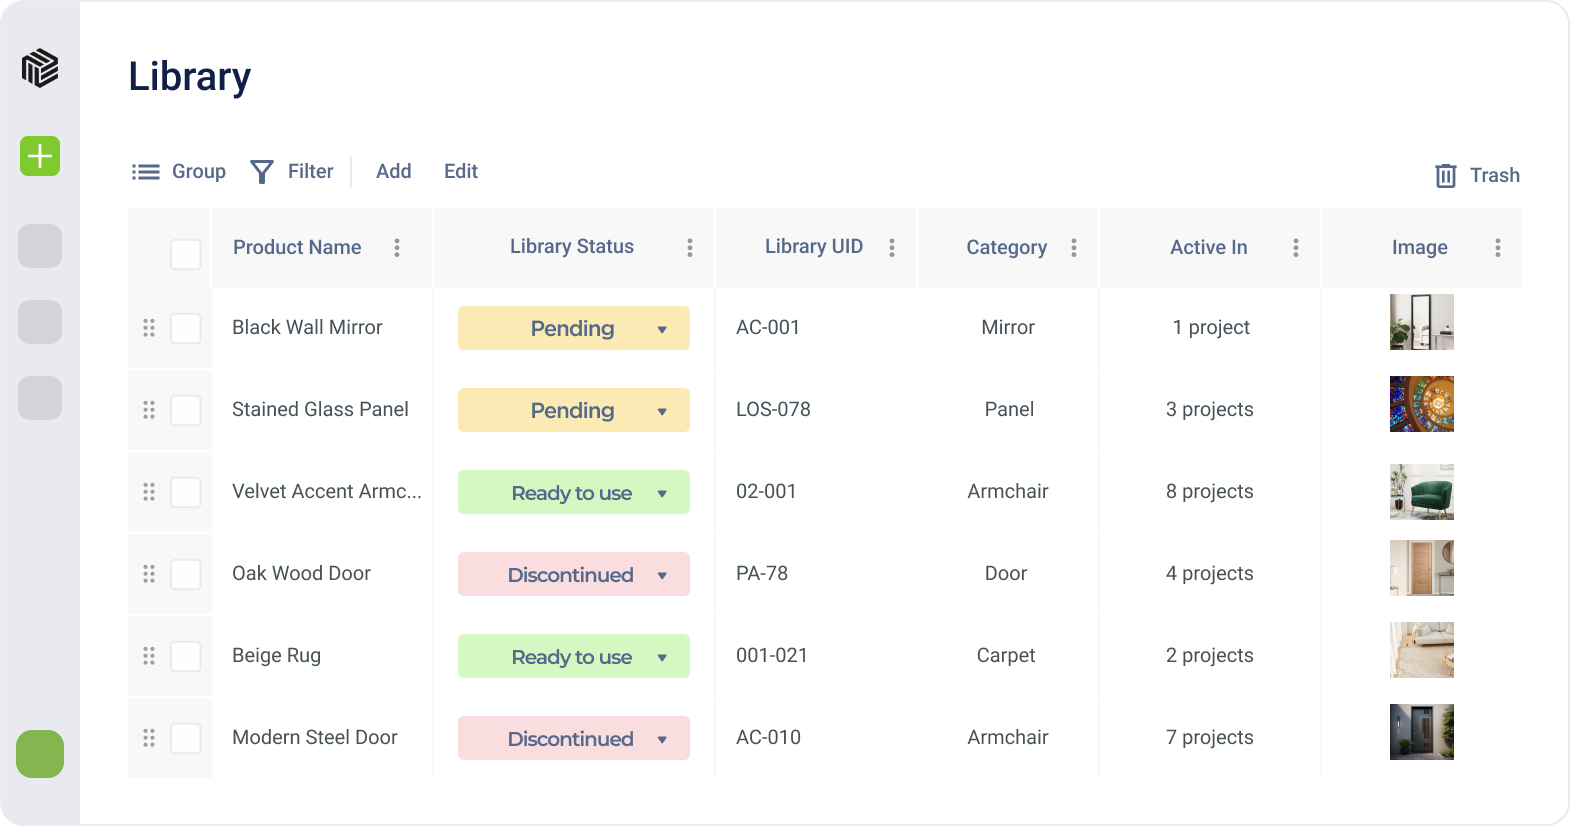Tick the checkbox for Stained Glass Panel

[x=186, y=410]
